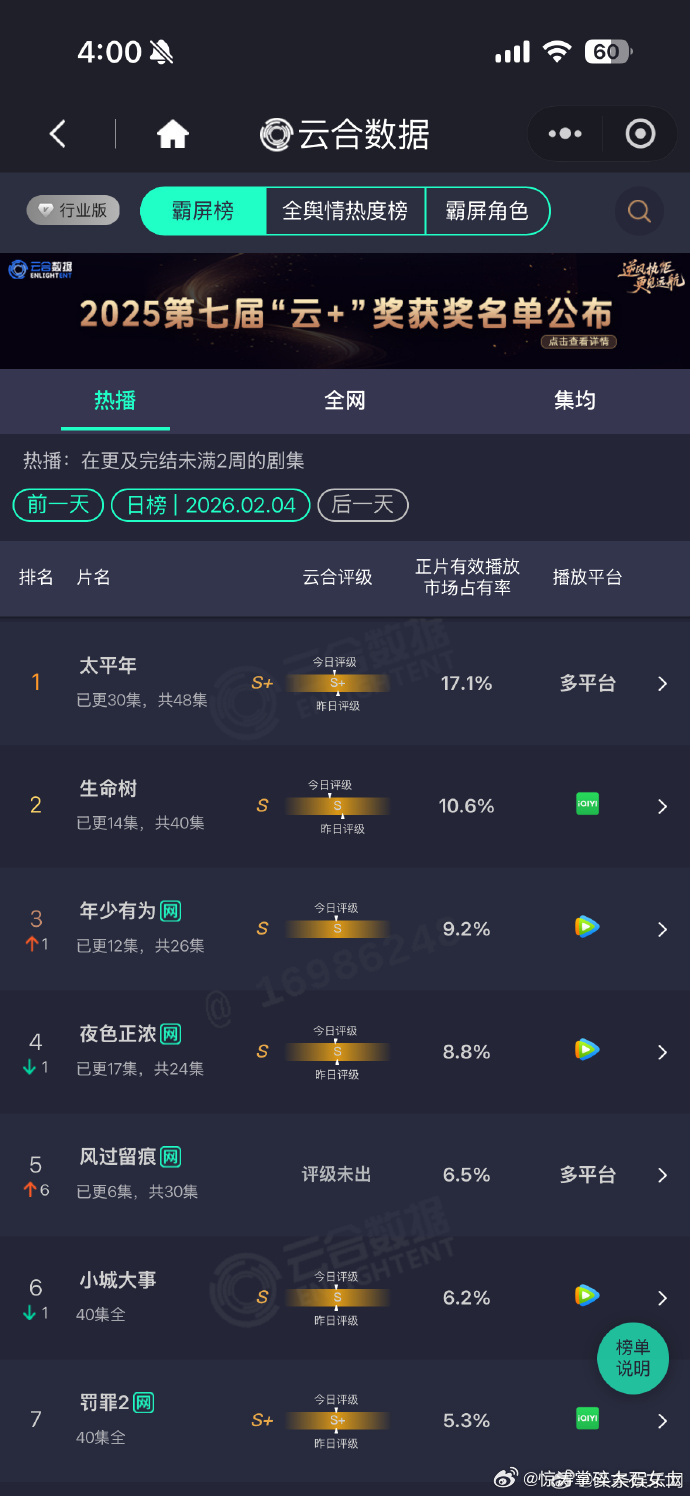Screen dimensions: 690x1496
Task: Switch to the 全网 tab
Action: [345, 401]
